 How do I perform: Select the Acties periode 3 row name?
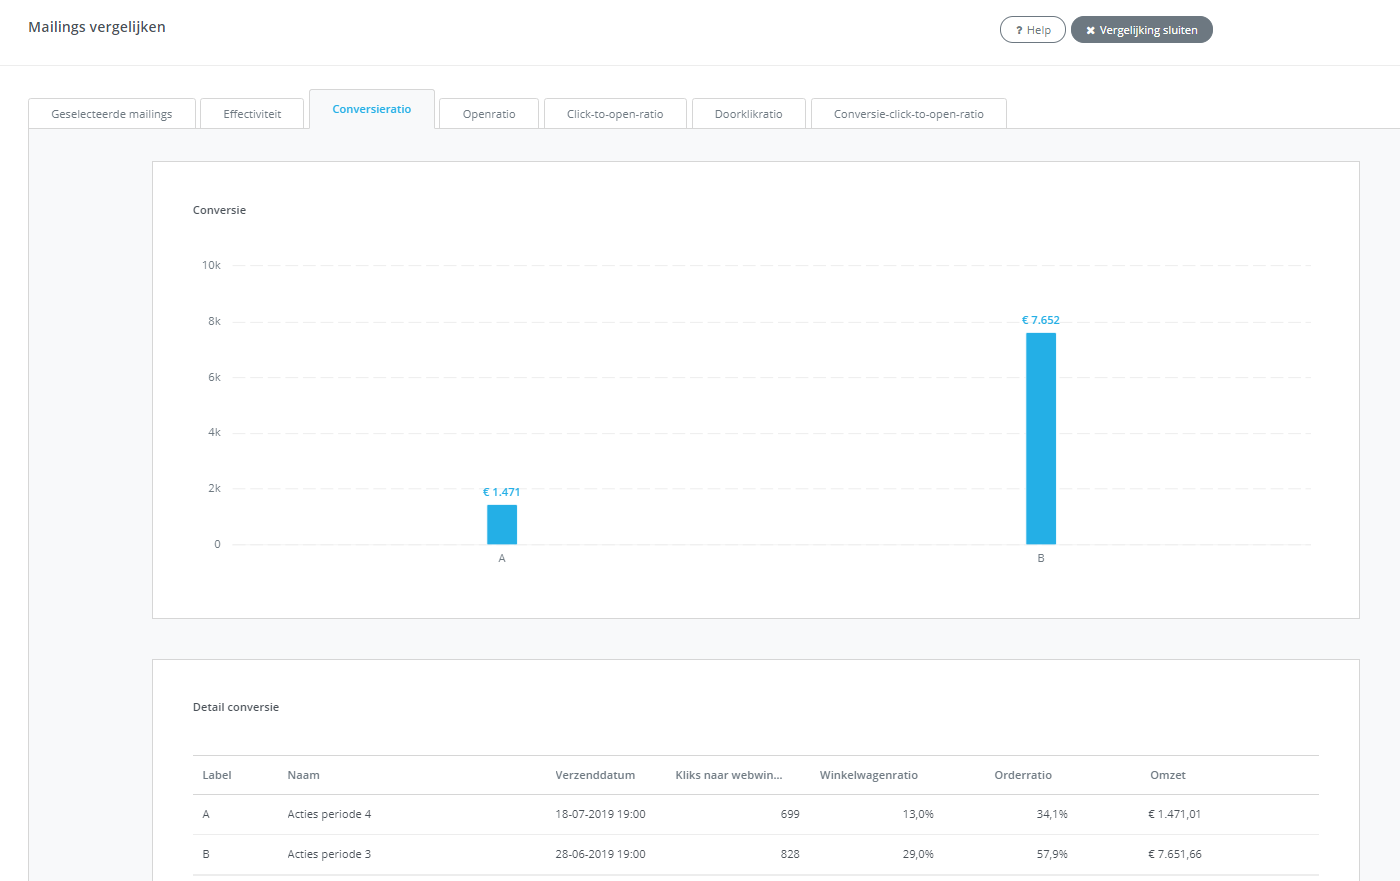(x=329, y=854)
